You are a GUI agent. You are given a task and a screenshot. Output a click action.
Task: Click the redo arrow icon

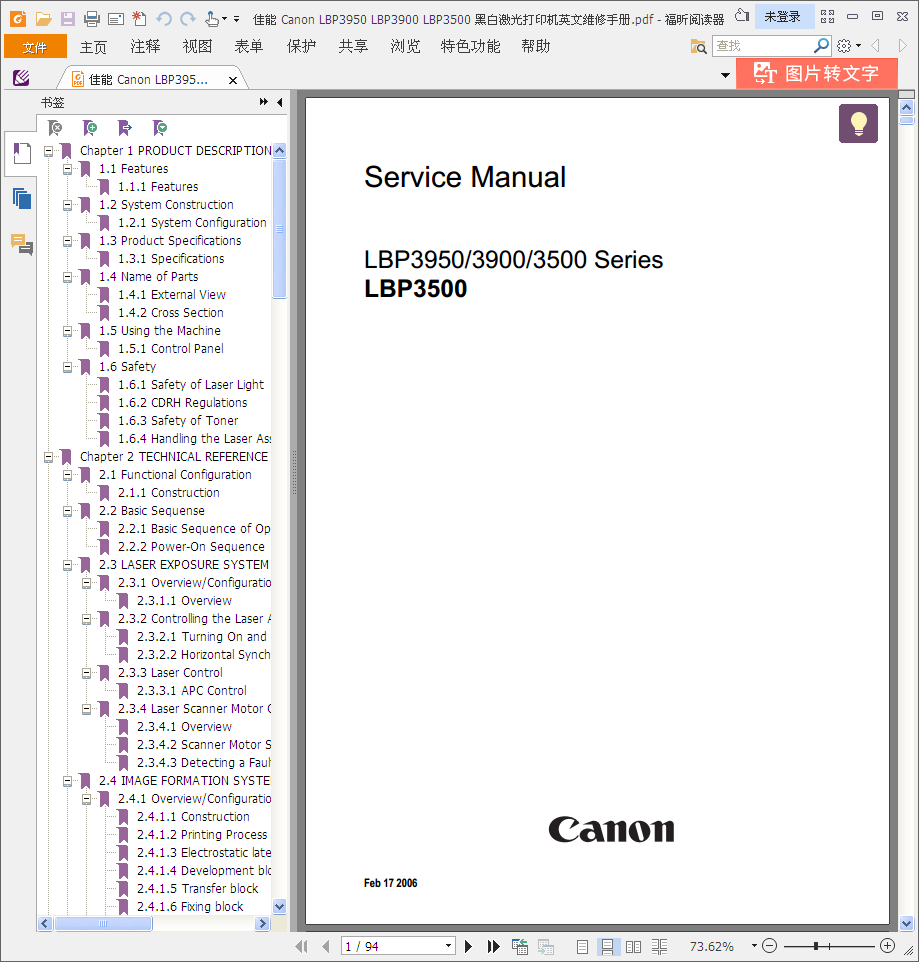coord(188,19)
